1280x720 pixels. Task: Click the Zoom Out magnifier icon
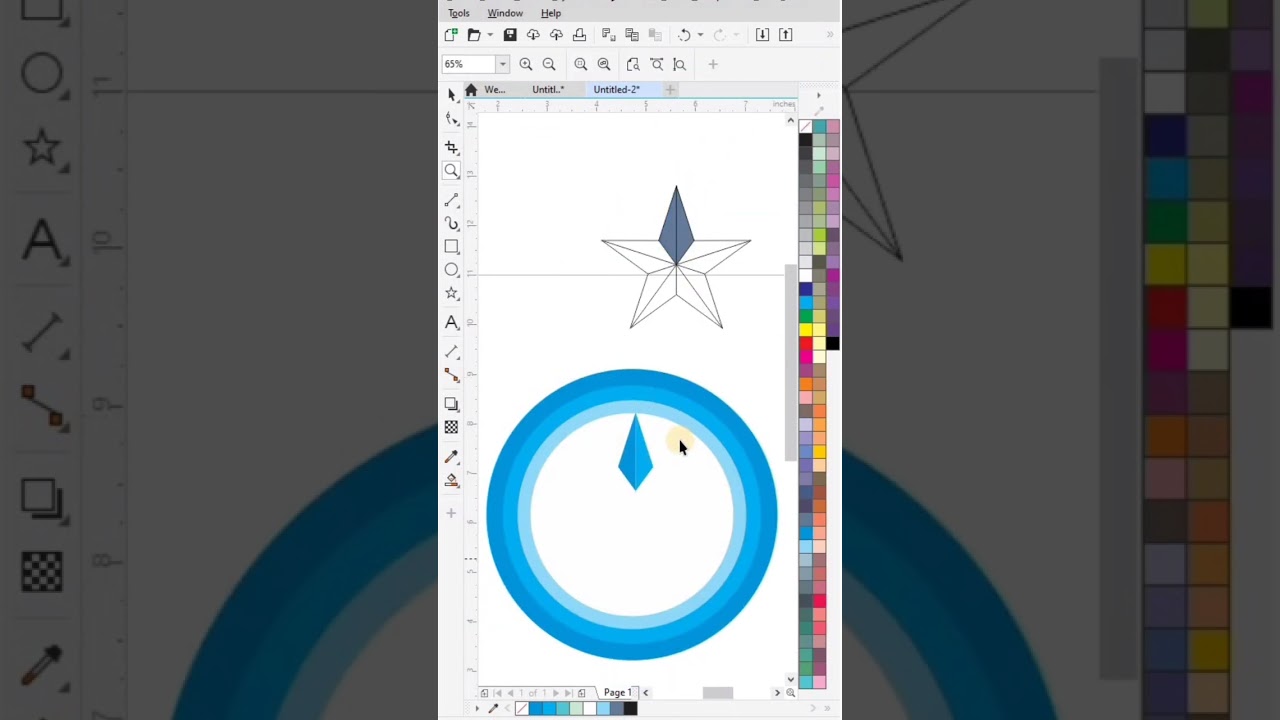[549, 64]
